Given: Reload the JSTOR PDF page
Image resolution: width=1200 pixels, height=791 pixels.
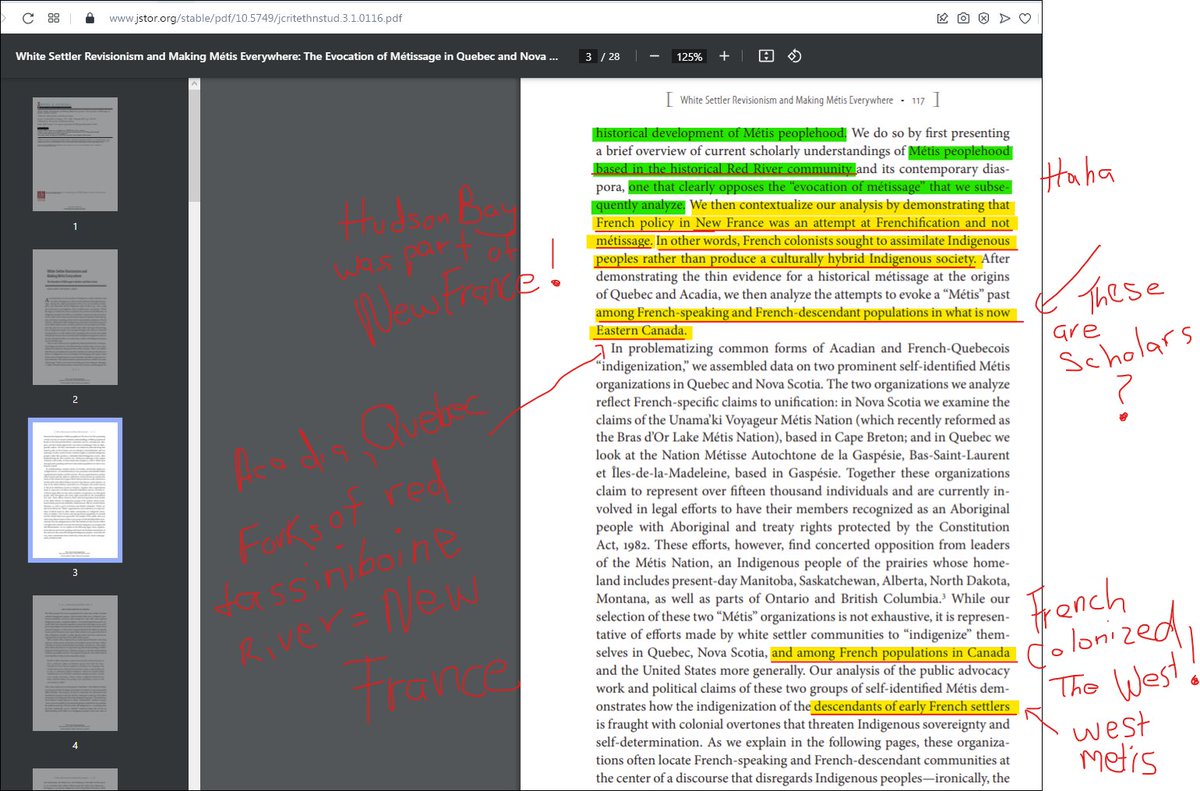Looking at the screenshot, I should 27,18.
